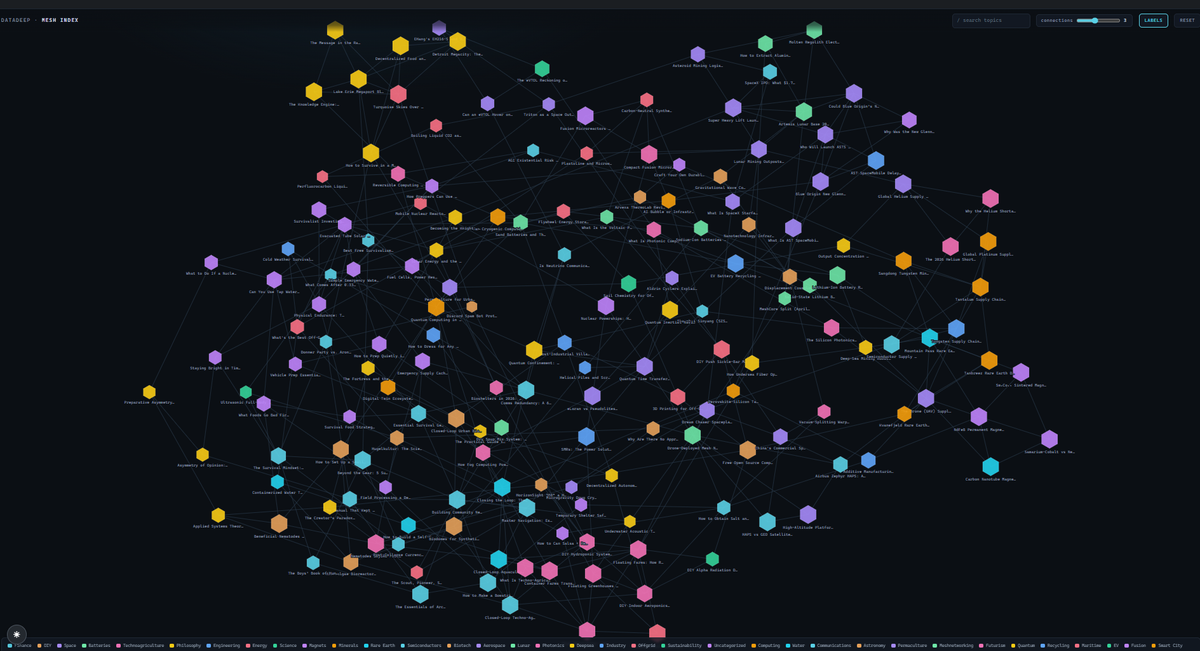Click 'Can You Use Tap Water' node
The image size is (1200, 651).
pos(274,280)
